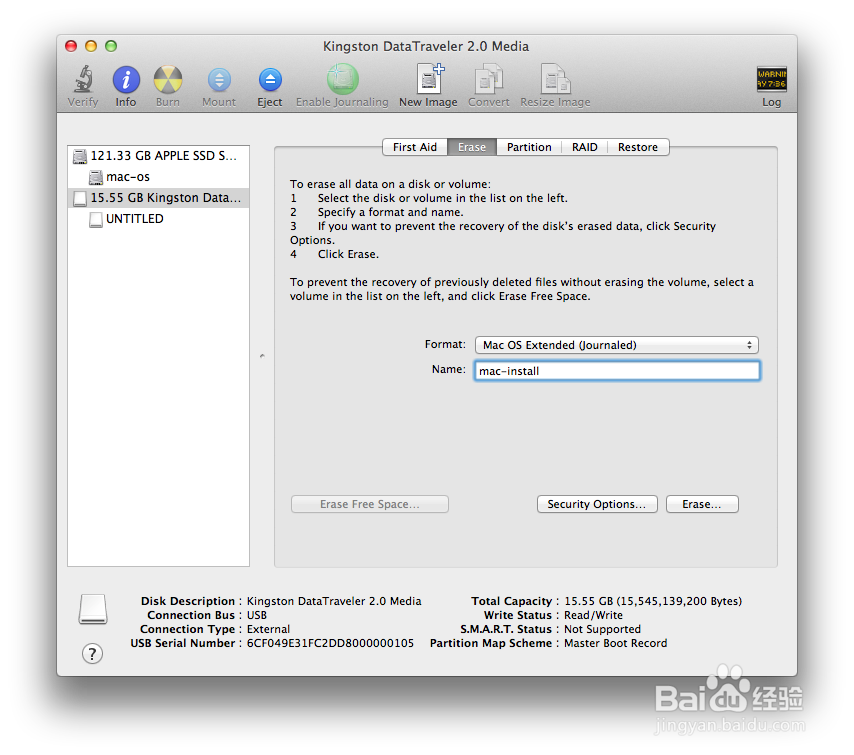The image size is (854, 755).
Task: Click the Name field containing mac-install
Action: coord(617,371)
